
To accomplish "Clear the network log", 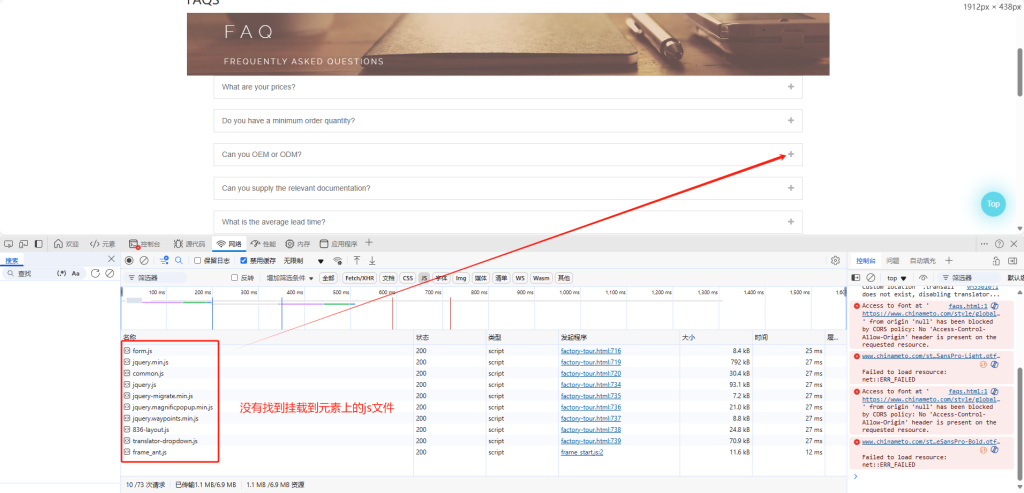I will point(144,261).
